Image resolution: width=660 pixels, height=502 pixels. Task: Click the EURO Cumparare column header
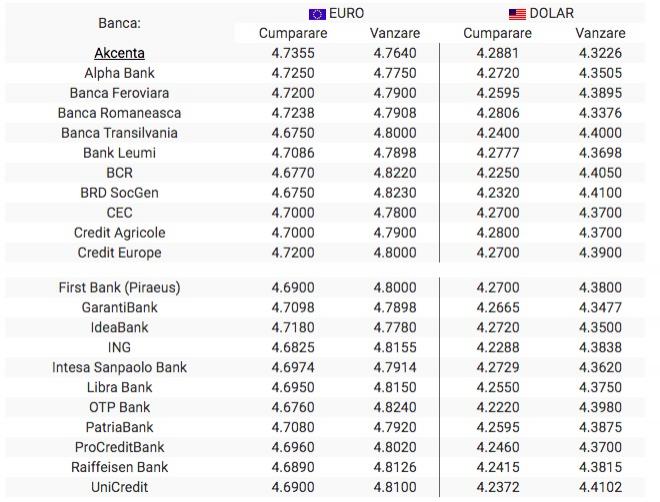pos(293,33)
